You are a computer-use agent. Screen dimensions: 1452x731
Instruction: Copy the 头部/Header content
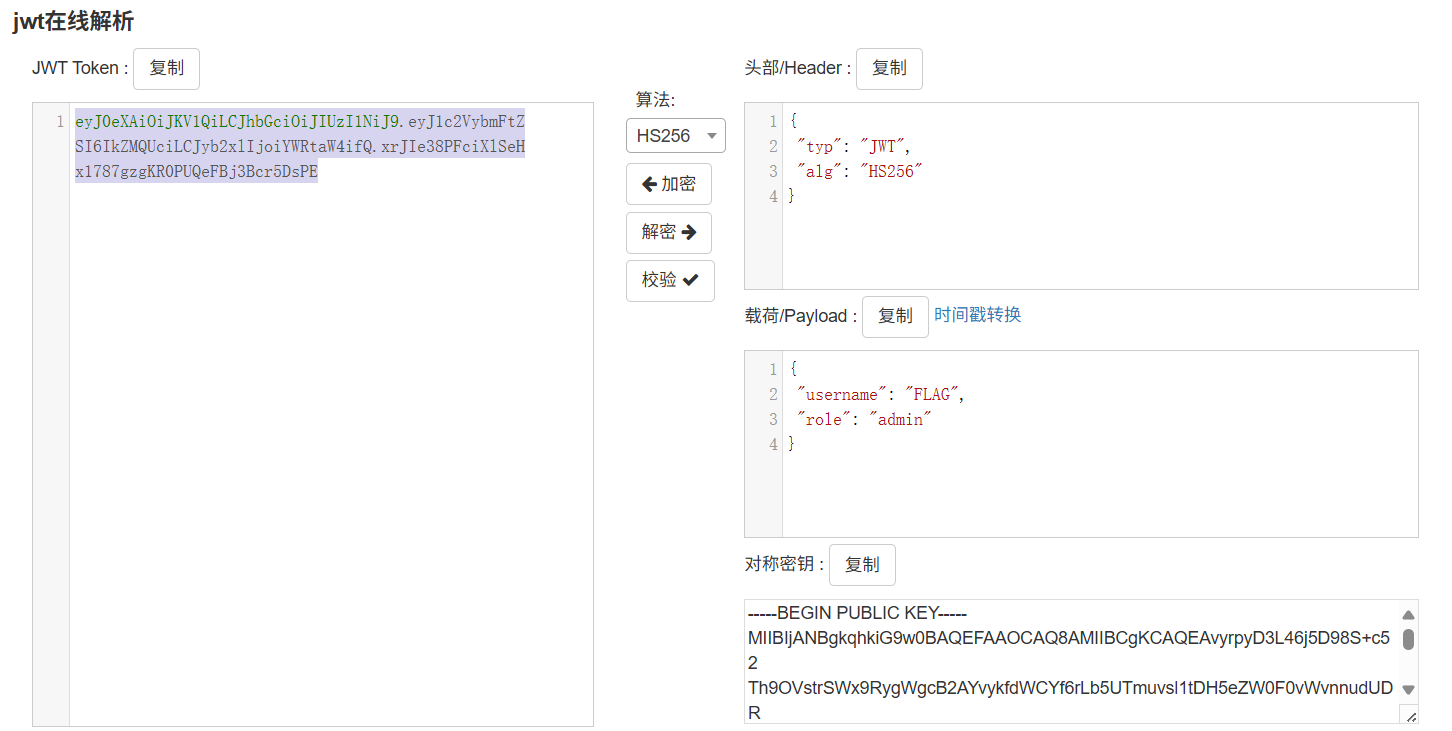889,68
